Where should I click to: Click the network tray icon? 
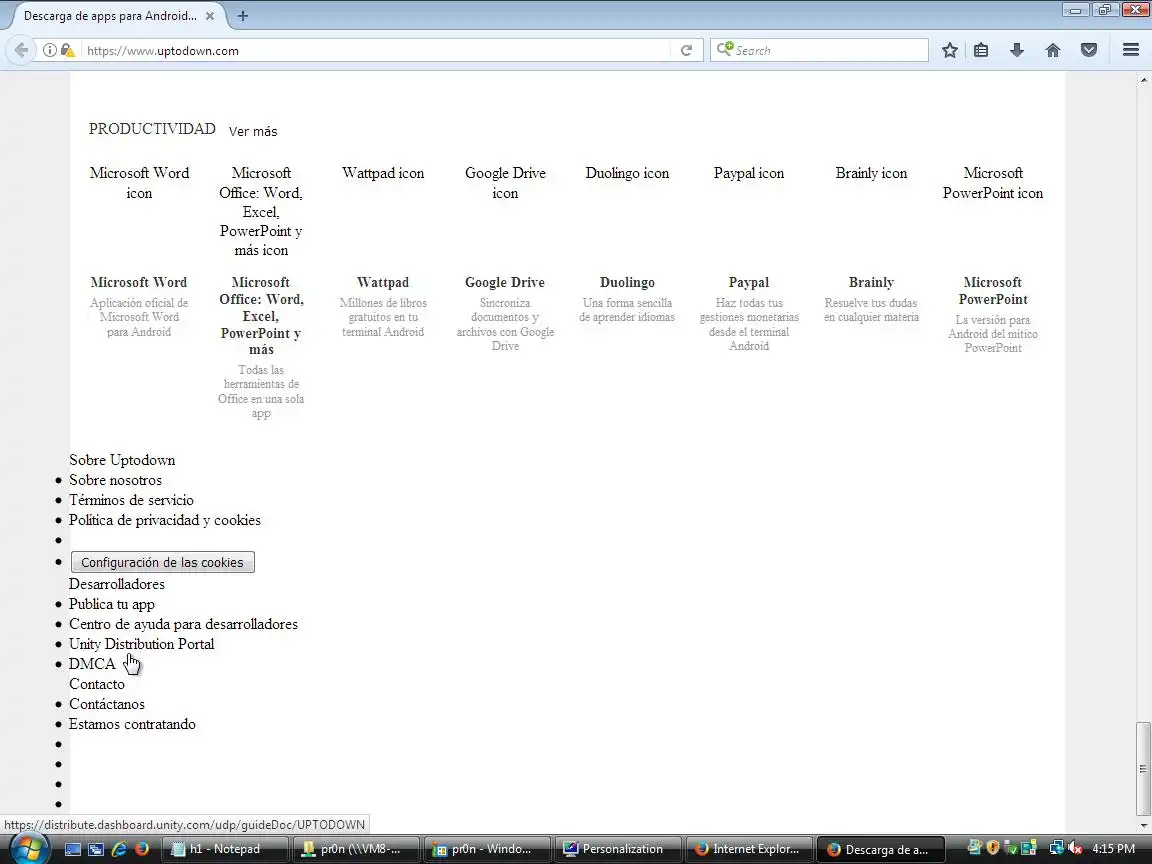pos(1056,849)
